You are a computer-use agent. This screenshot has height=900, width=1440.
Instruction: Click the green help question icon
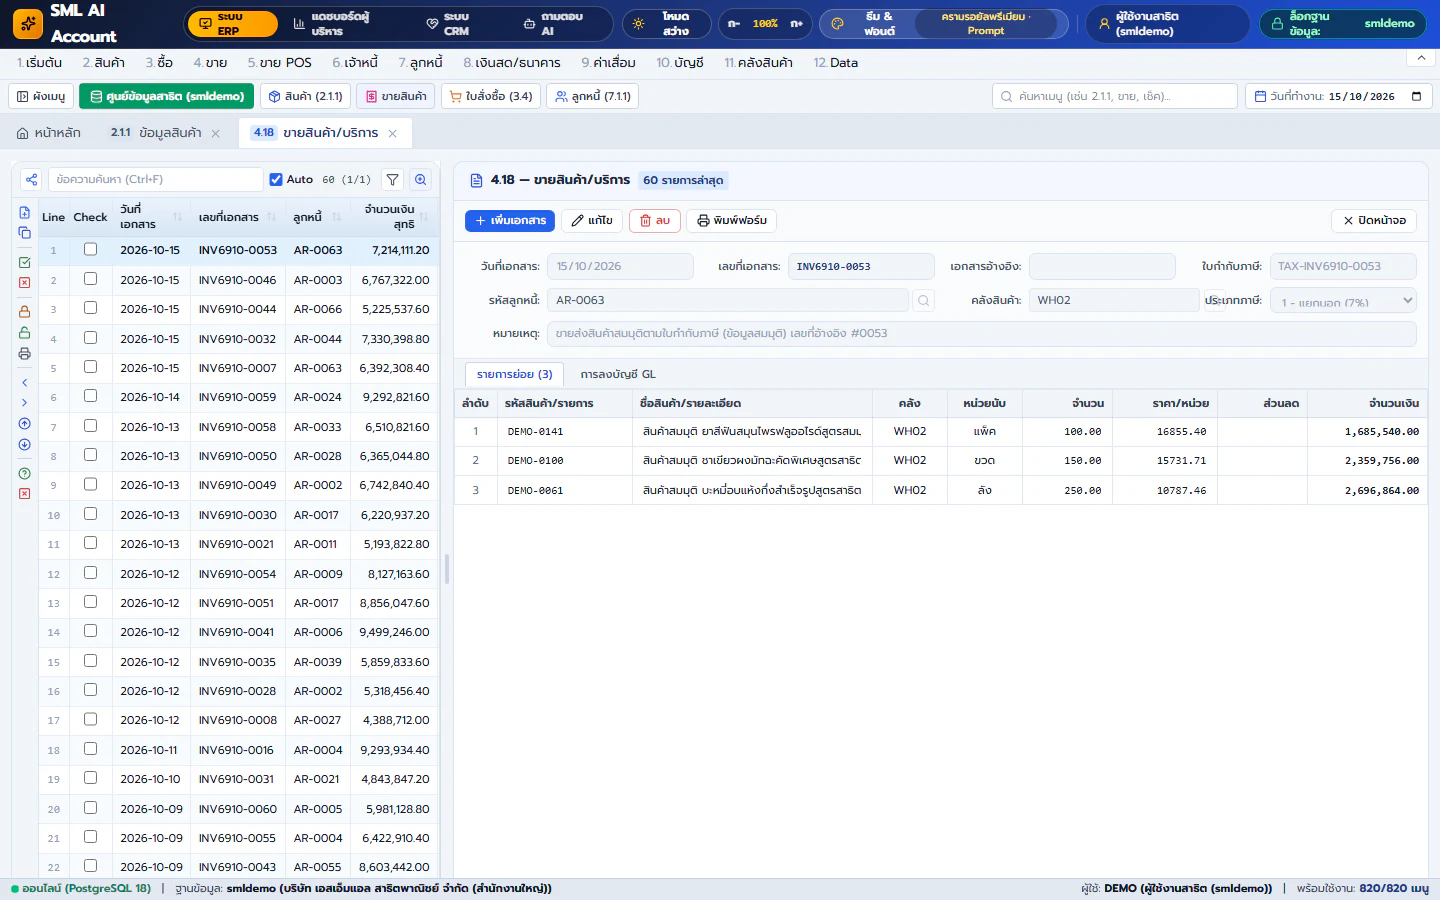(x=25, y=474)
